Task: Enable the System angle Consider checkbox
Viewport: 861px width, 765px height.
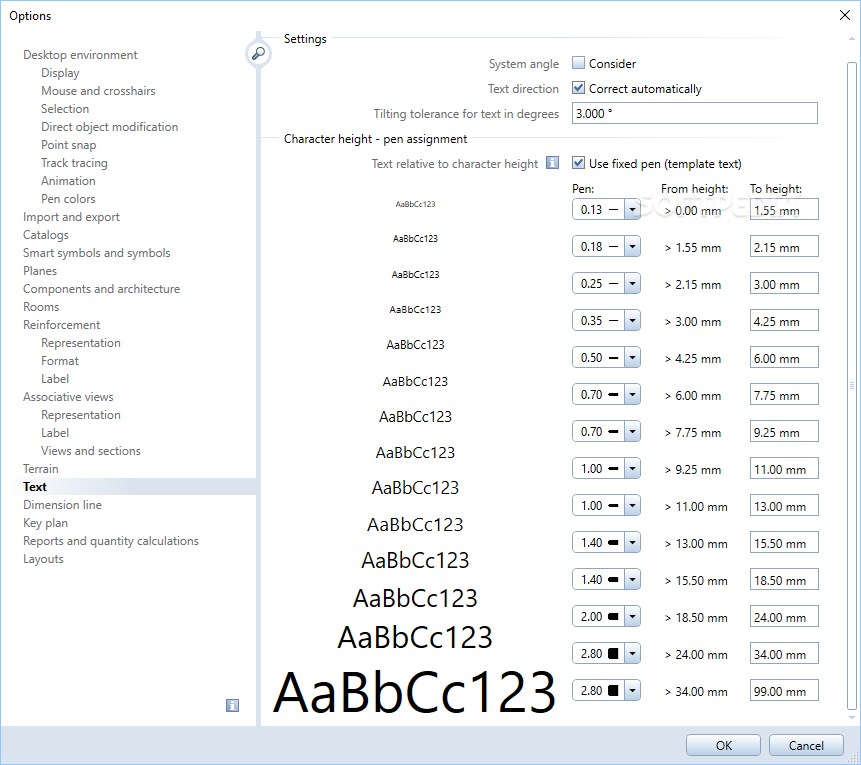Action: [578, 63]
